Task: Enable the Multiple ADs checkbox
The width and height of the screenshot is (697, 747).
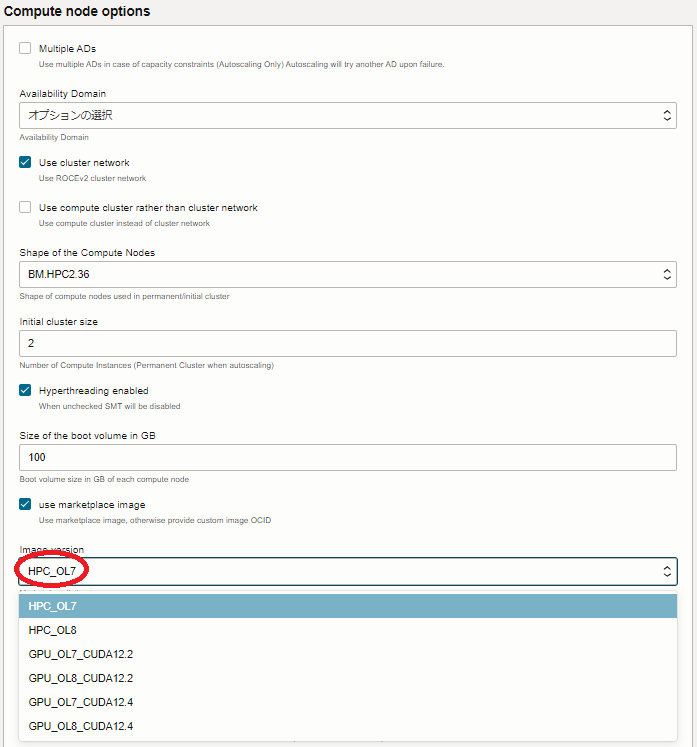Action: [x=25, y=48]
